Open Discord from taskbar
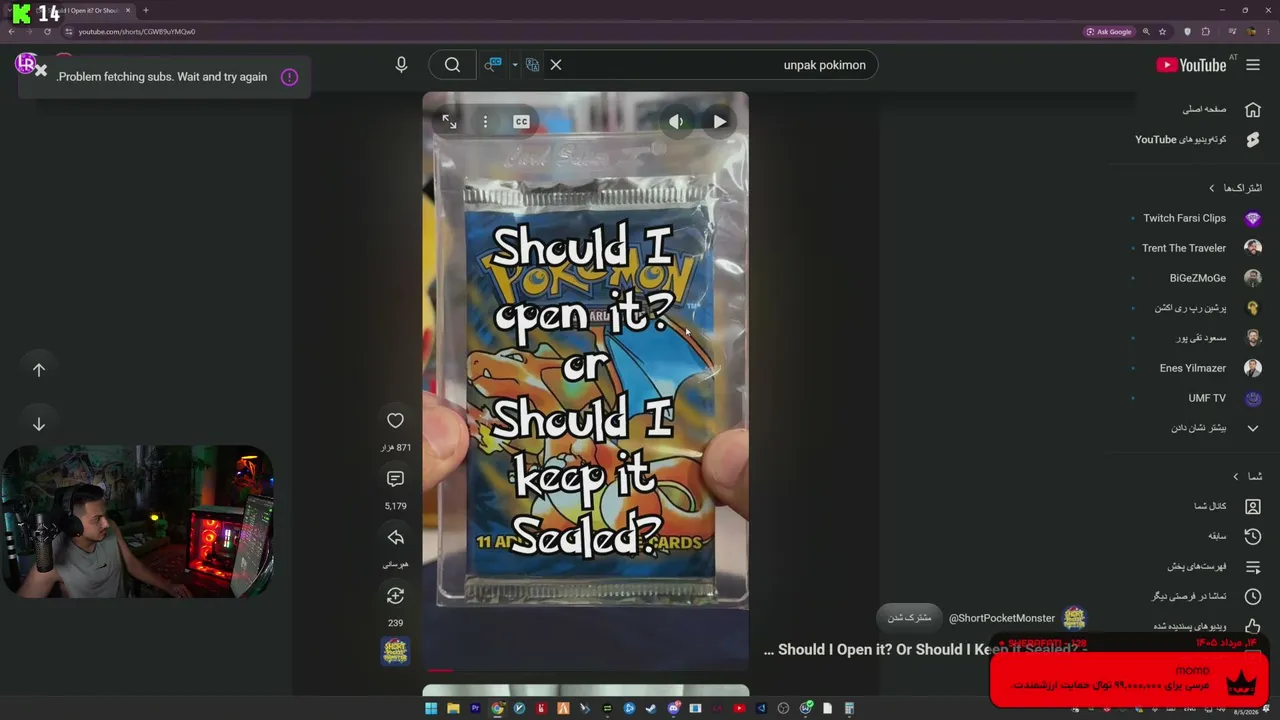The height and width of the screenshot is (720, 1280). (673, 709)
